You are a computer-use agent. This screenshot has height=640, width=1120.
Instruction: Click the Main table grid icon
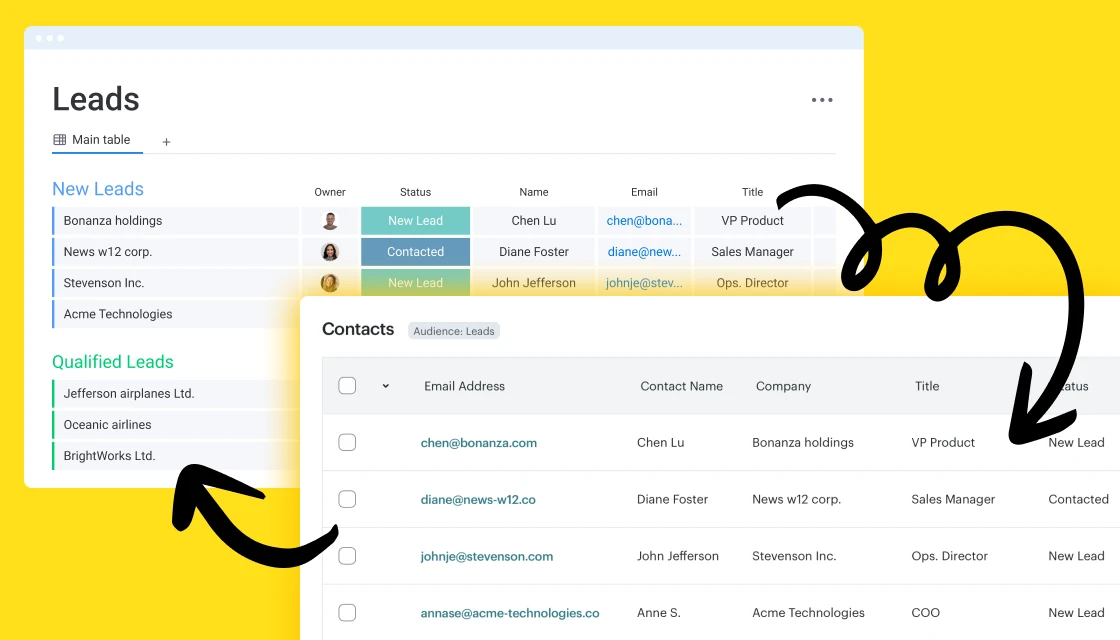click(x=59, y=140)
